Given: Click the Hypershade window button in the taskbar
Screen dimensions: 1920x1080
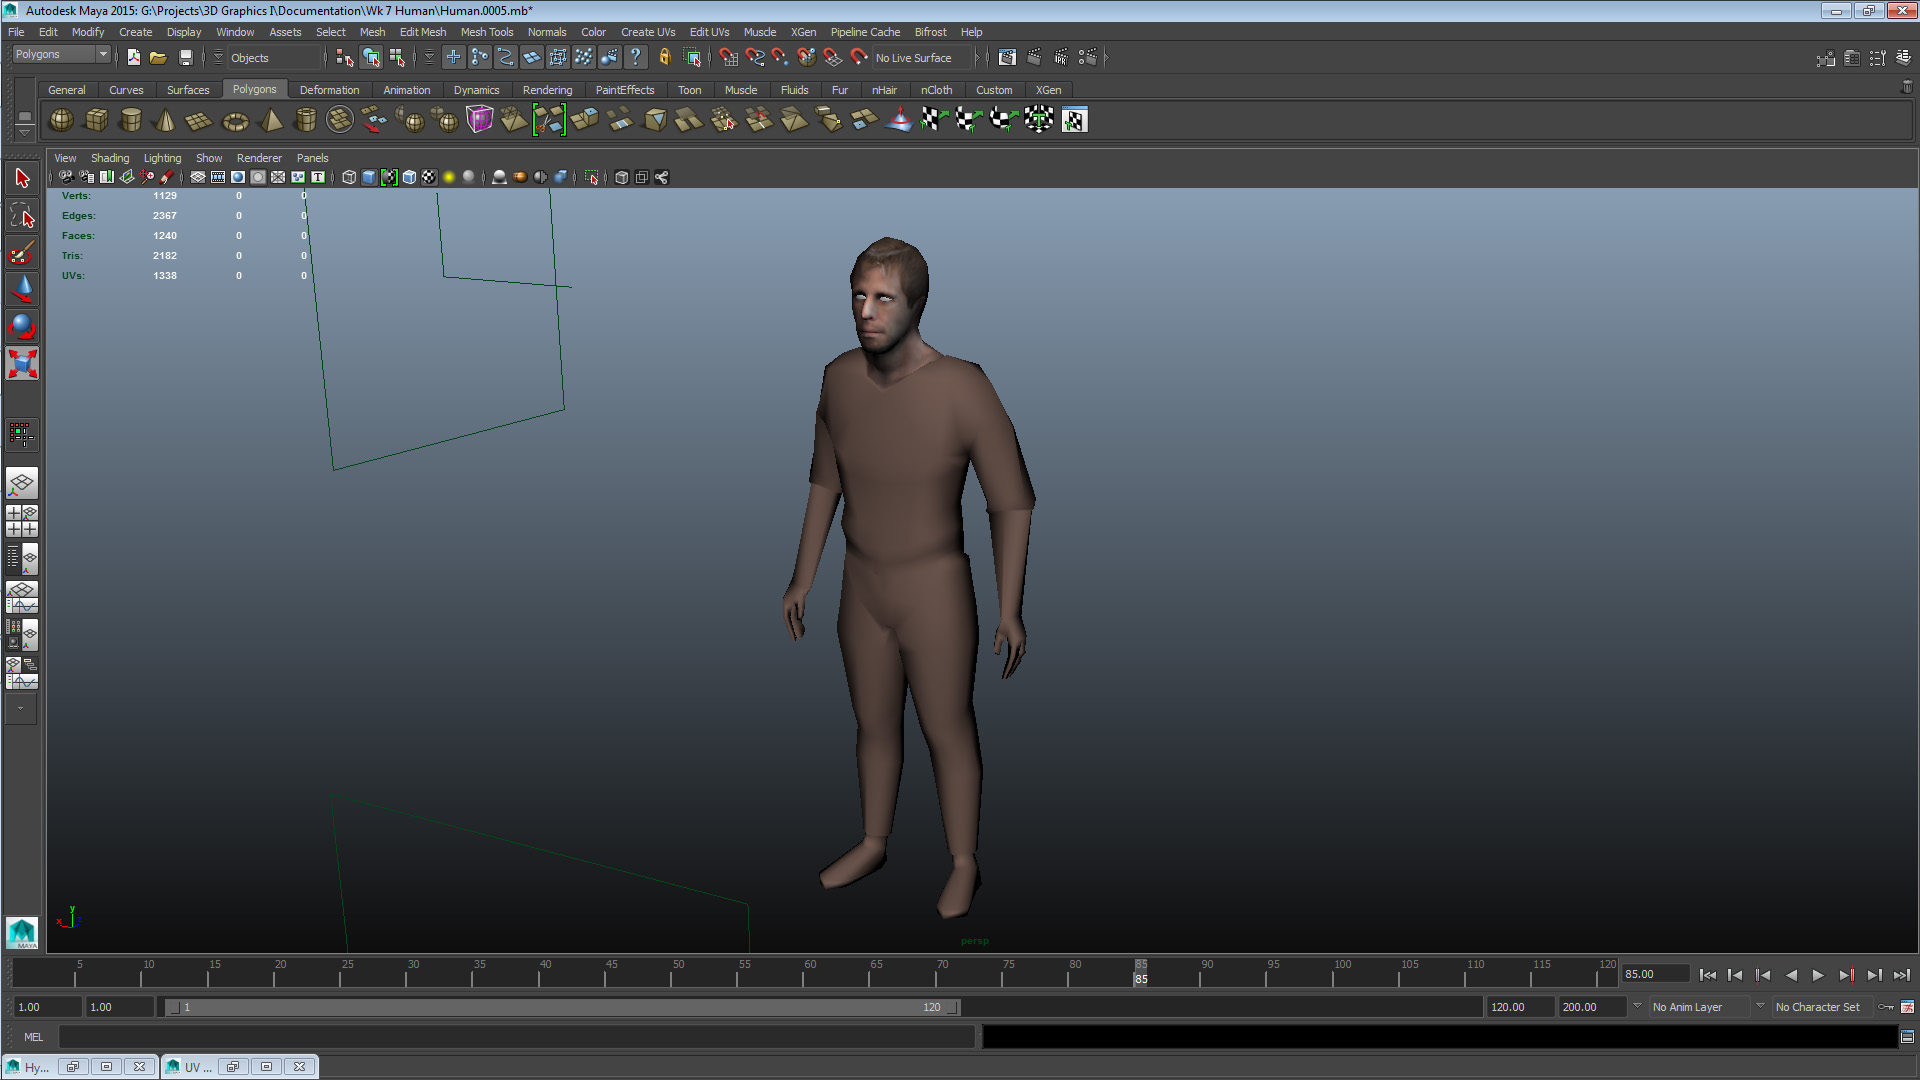Looking at the screenshot, I should pos(30,1066).
